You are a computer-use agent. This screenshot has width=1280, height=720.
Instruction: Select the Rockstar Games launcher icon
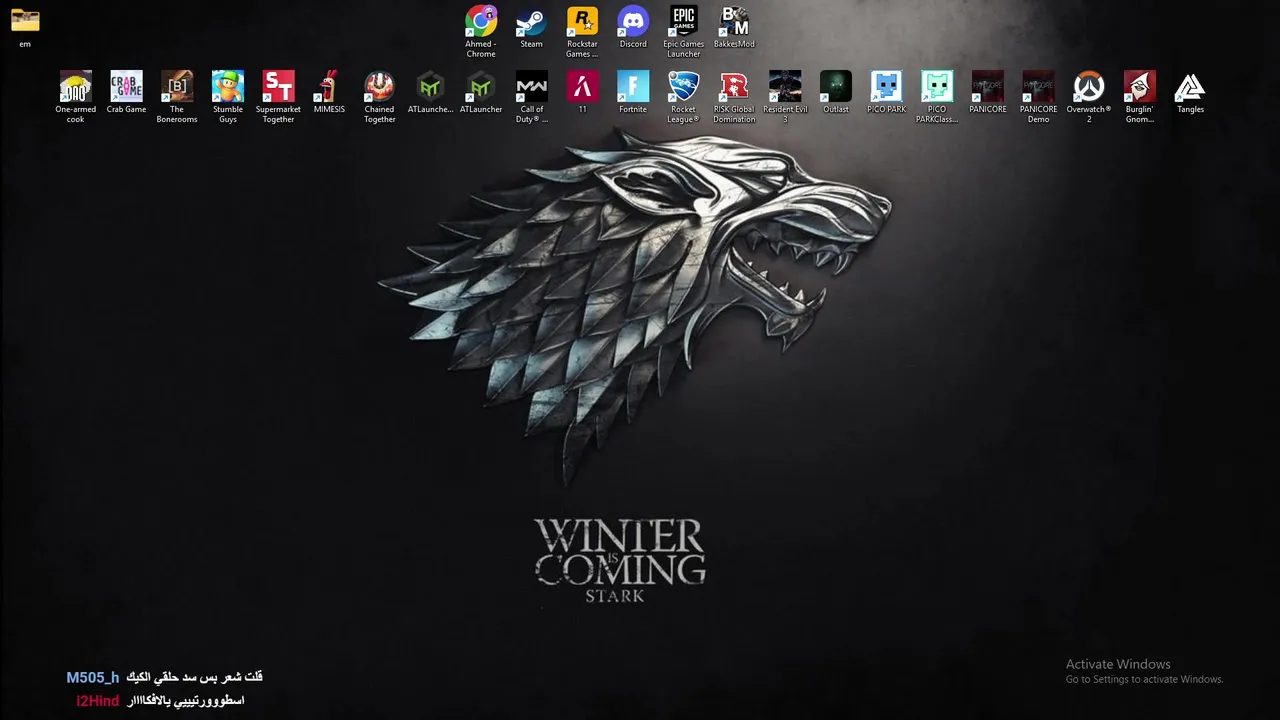pos(582,21)
